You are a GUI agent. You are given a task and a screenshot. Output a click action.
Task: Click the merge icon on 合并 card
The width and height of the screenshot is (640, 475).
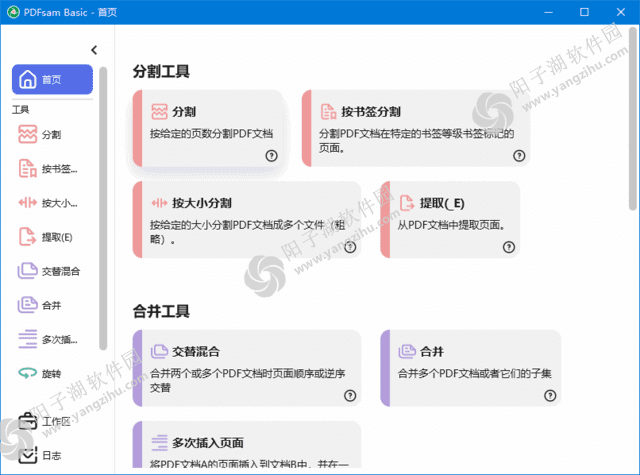407,351
